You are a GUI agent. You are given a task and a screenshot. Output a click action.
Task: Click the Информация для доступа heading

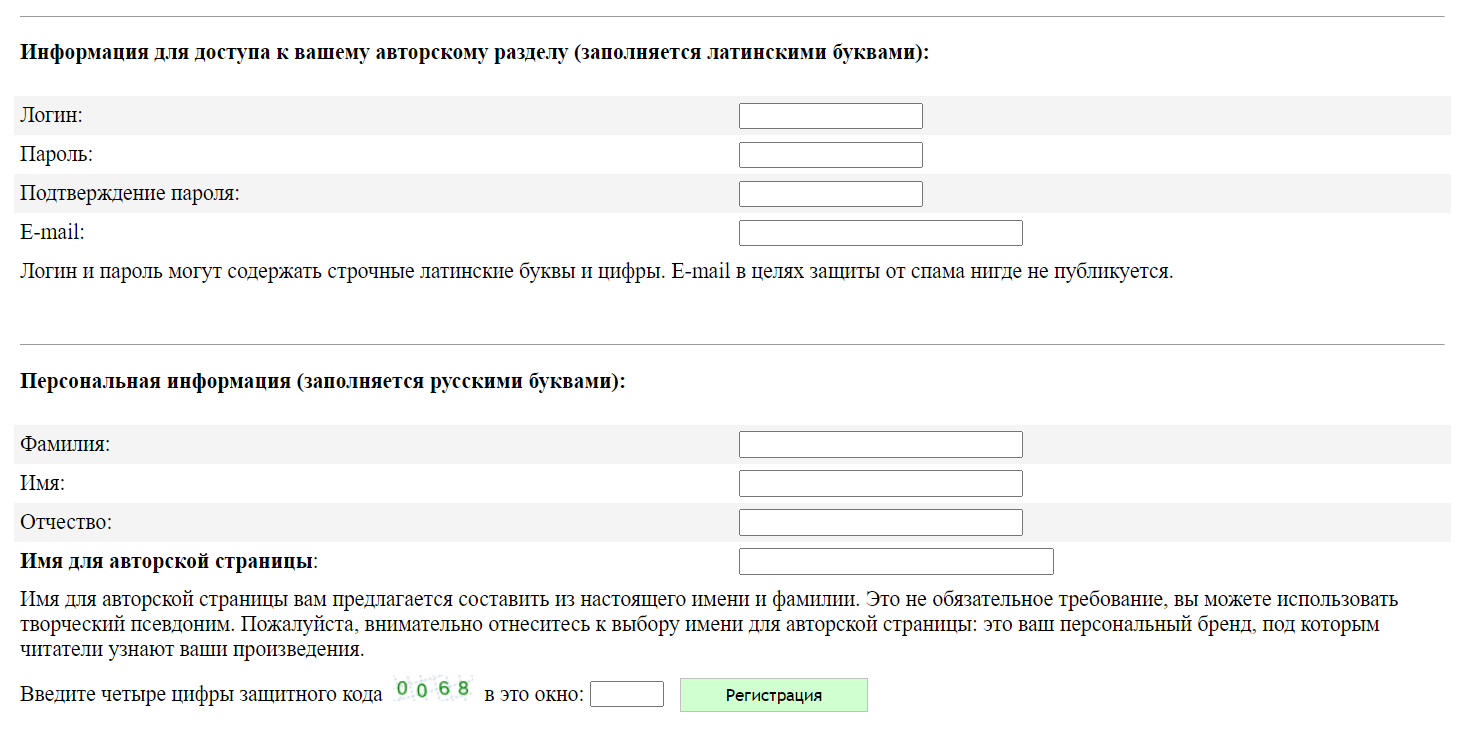[x=475, y=53]
